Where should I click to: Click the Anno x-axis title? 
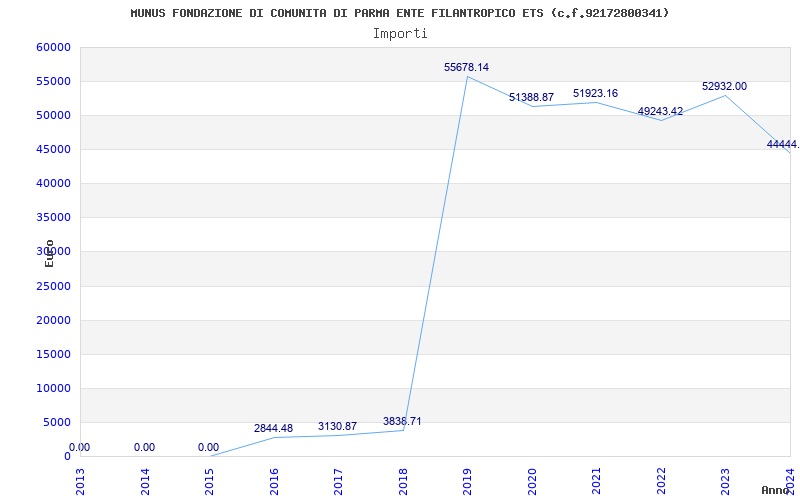(x=776, y=490)
